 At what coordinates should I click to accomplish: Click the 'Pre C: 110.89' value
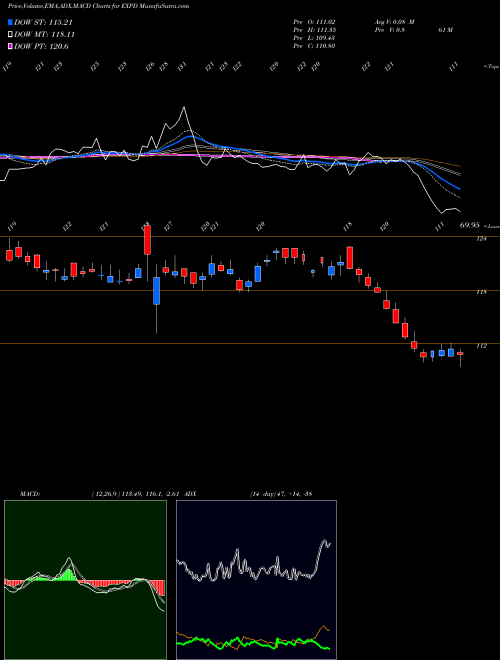pos(314,46)
